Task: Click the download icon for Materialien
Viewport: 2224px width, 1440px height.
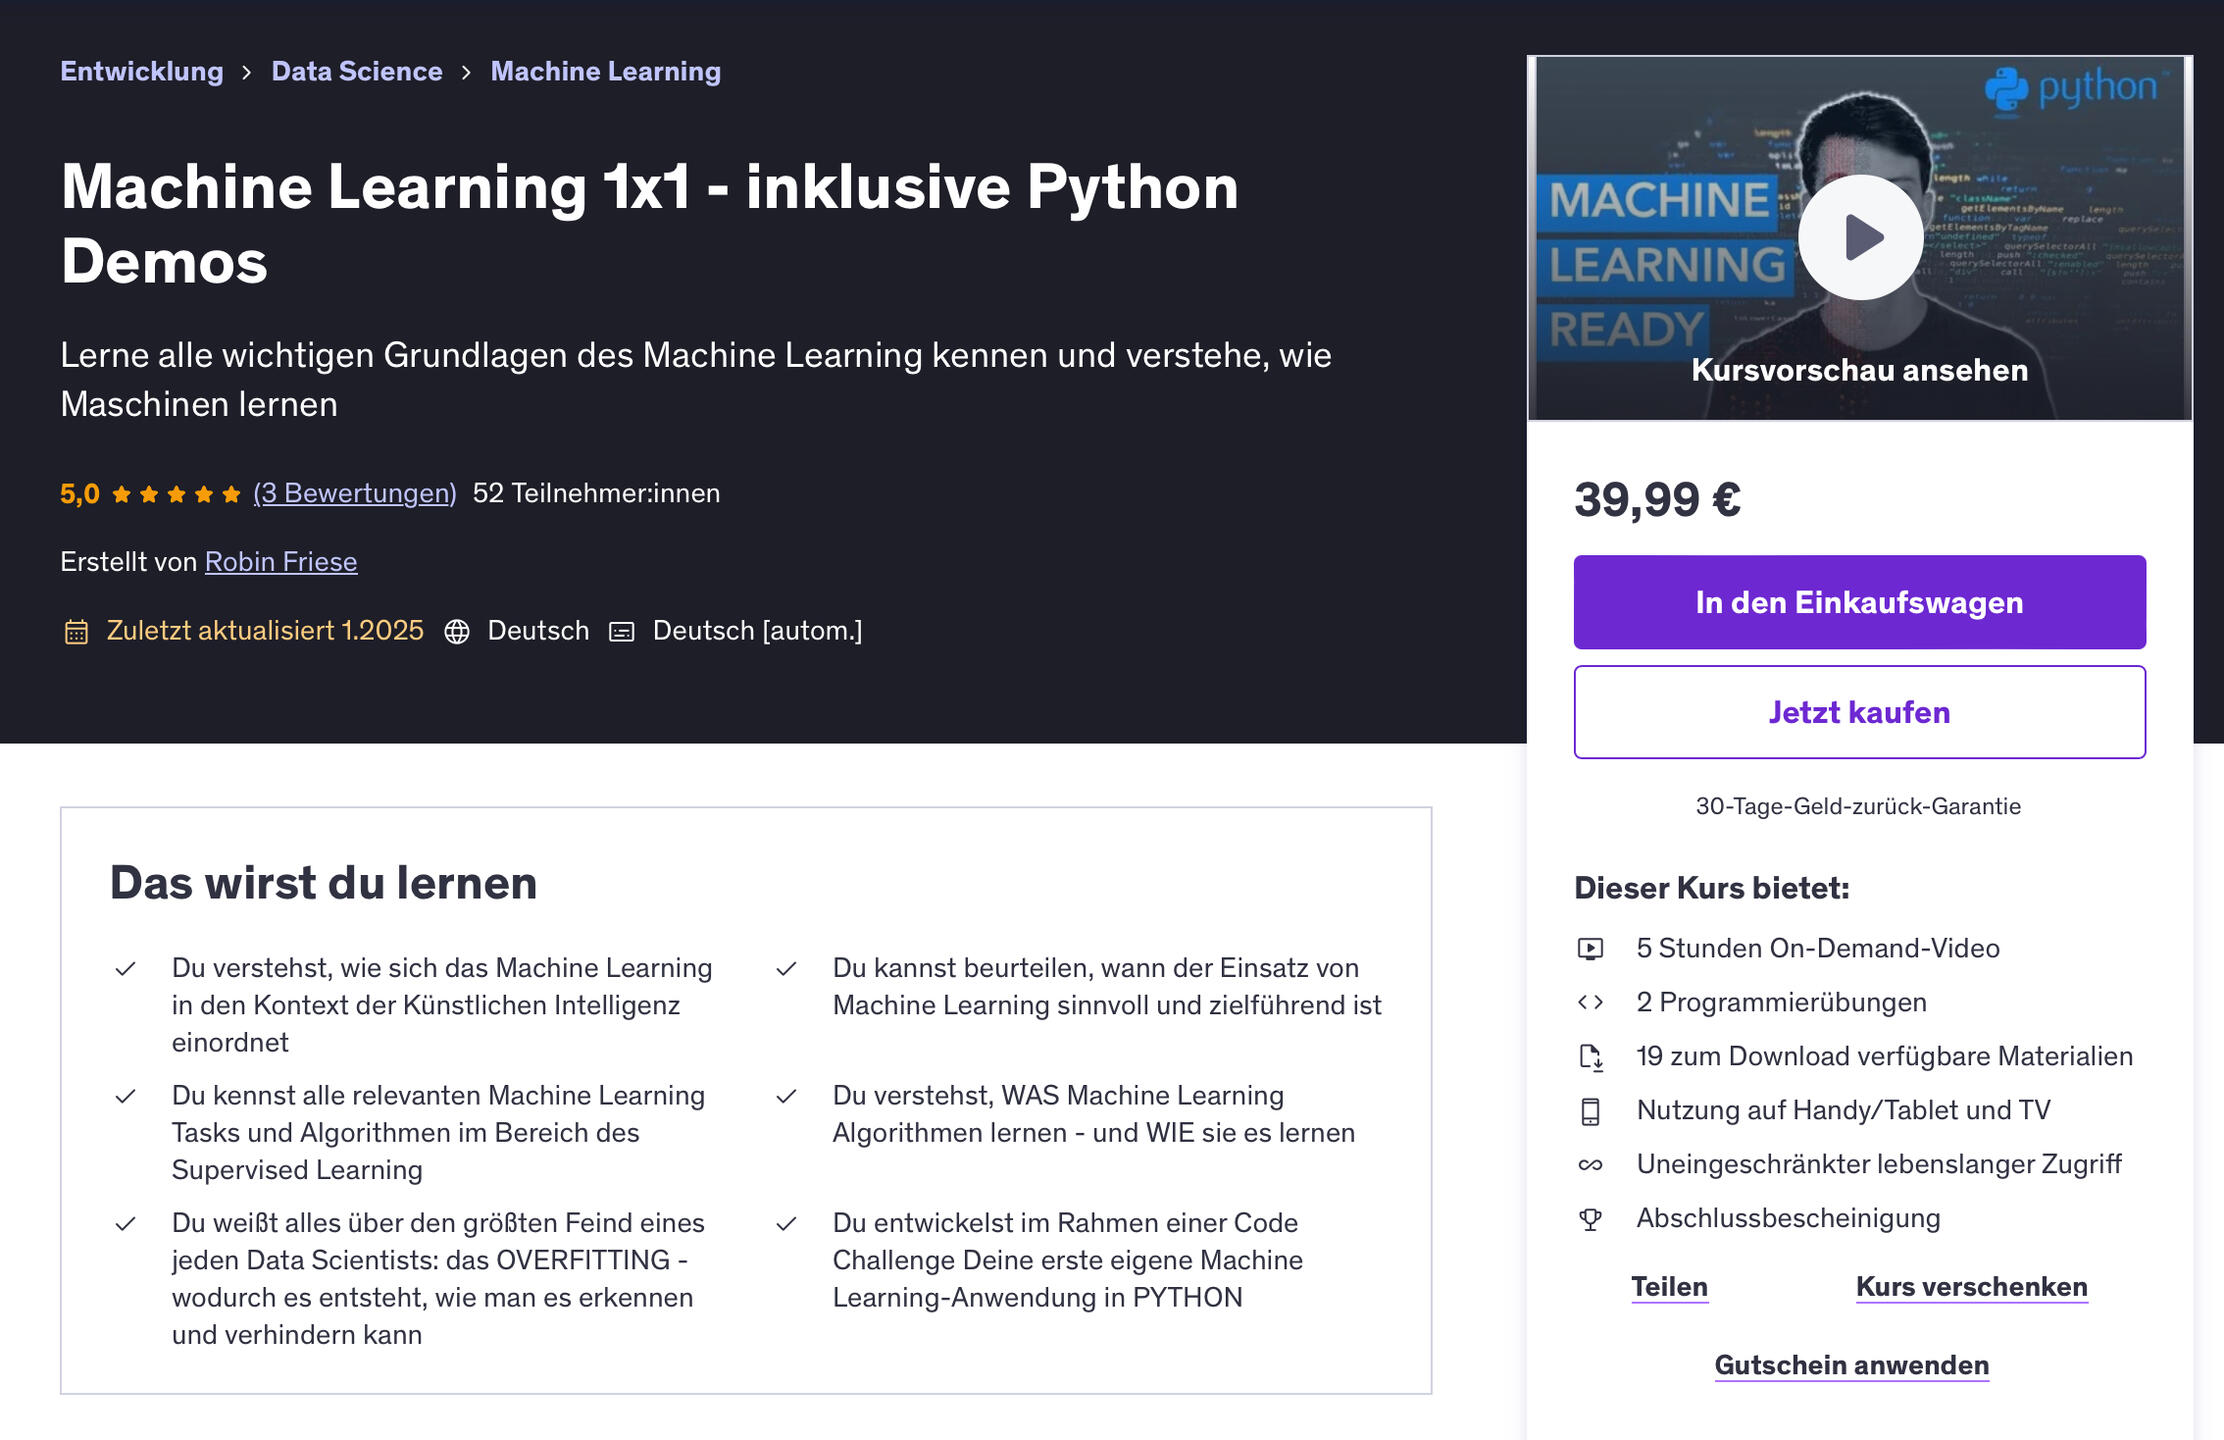Action: pyautogui.click(x=1592, y=1056)
